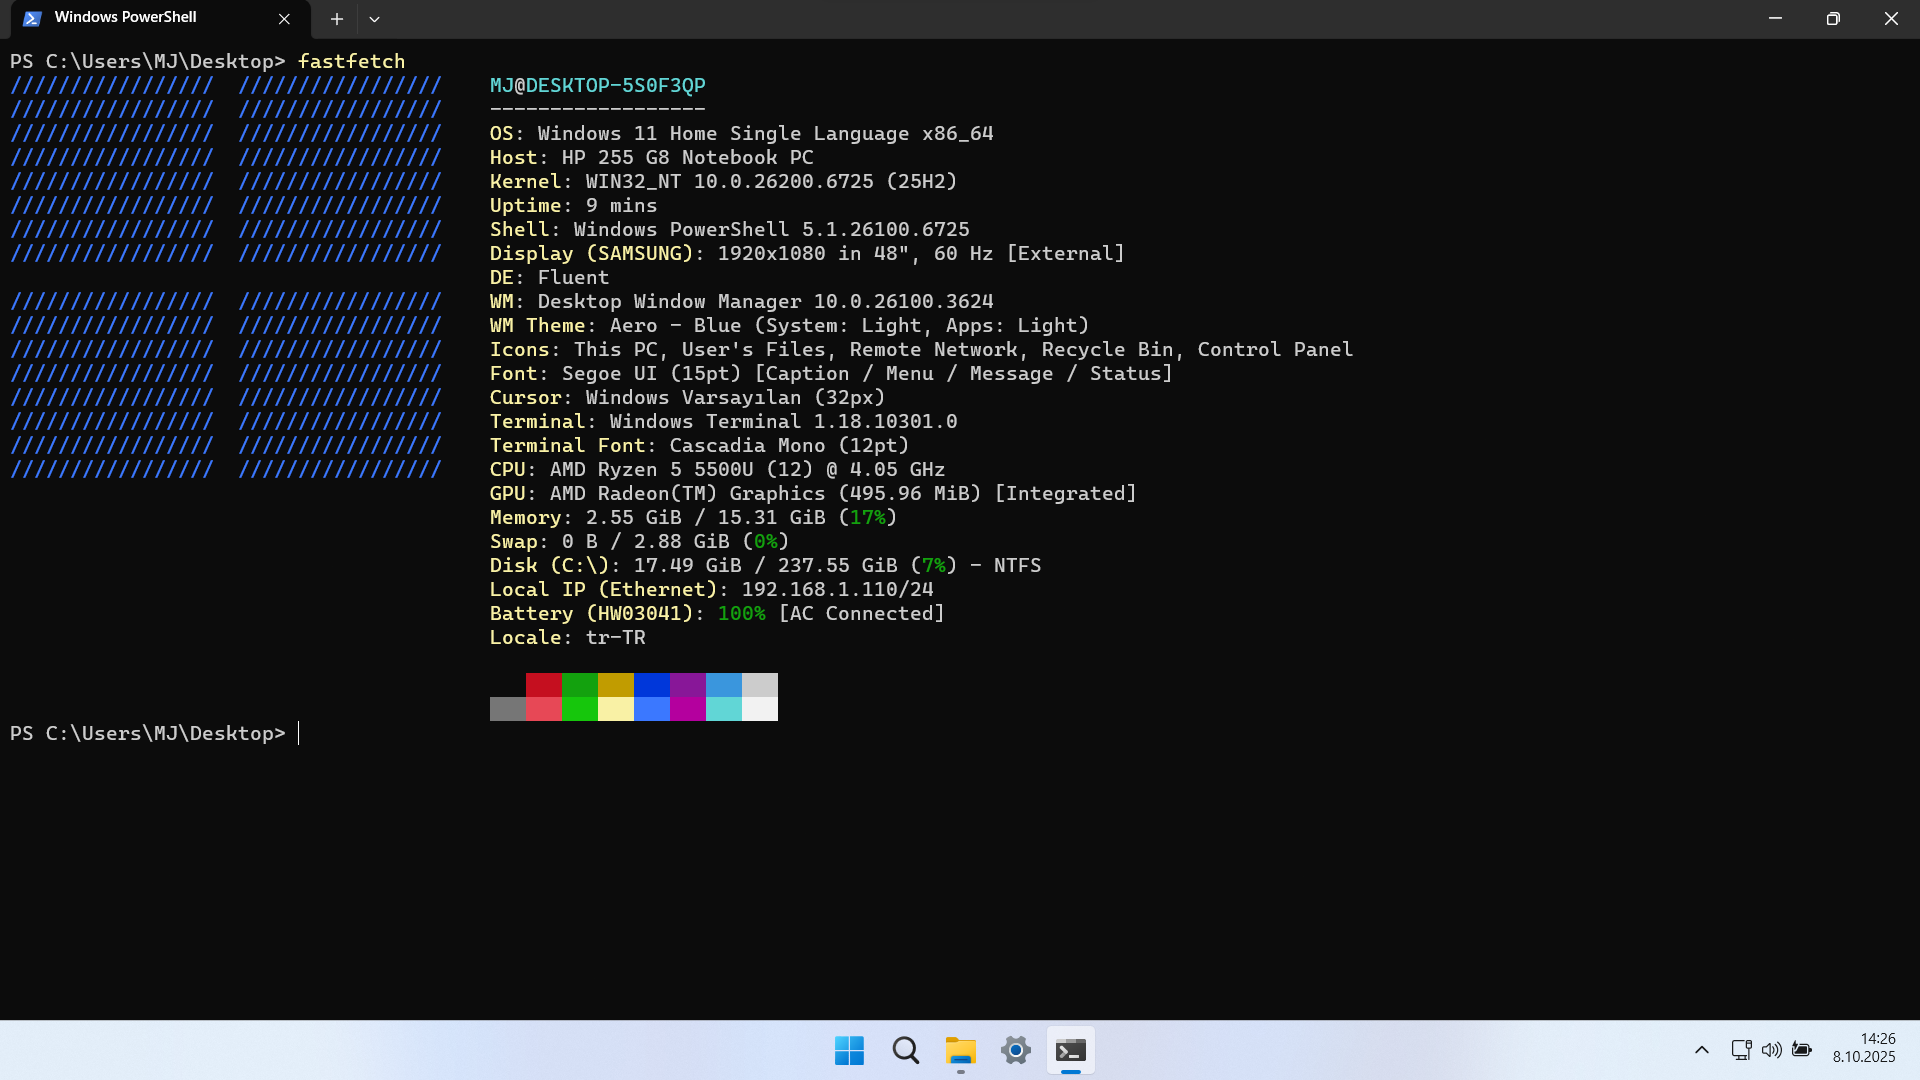The image size is (1920, 1080).
Task: Click the GPU AMD Radeon line
Action: [x=814, y=493]
